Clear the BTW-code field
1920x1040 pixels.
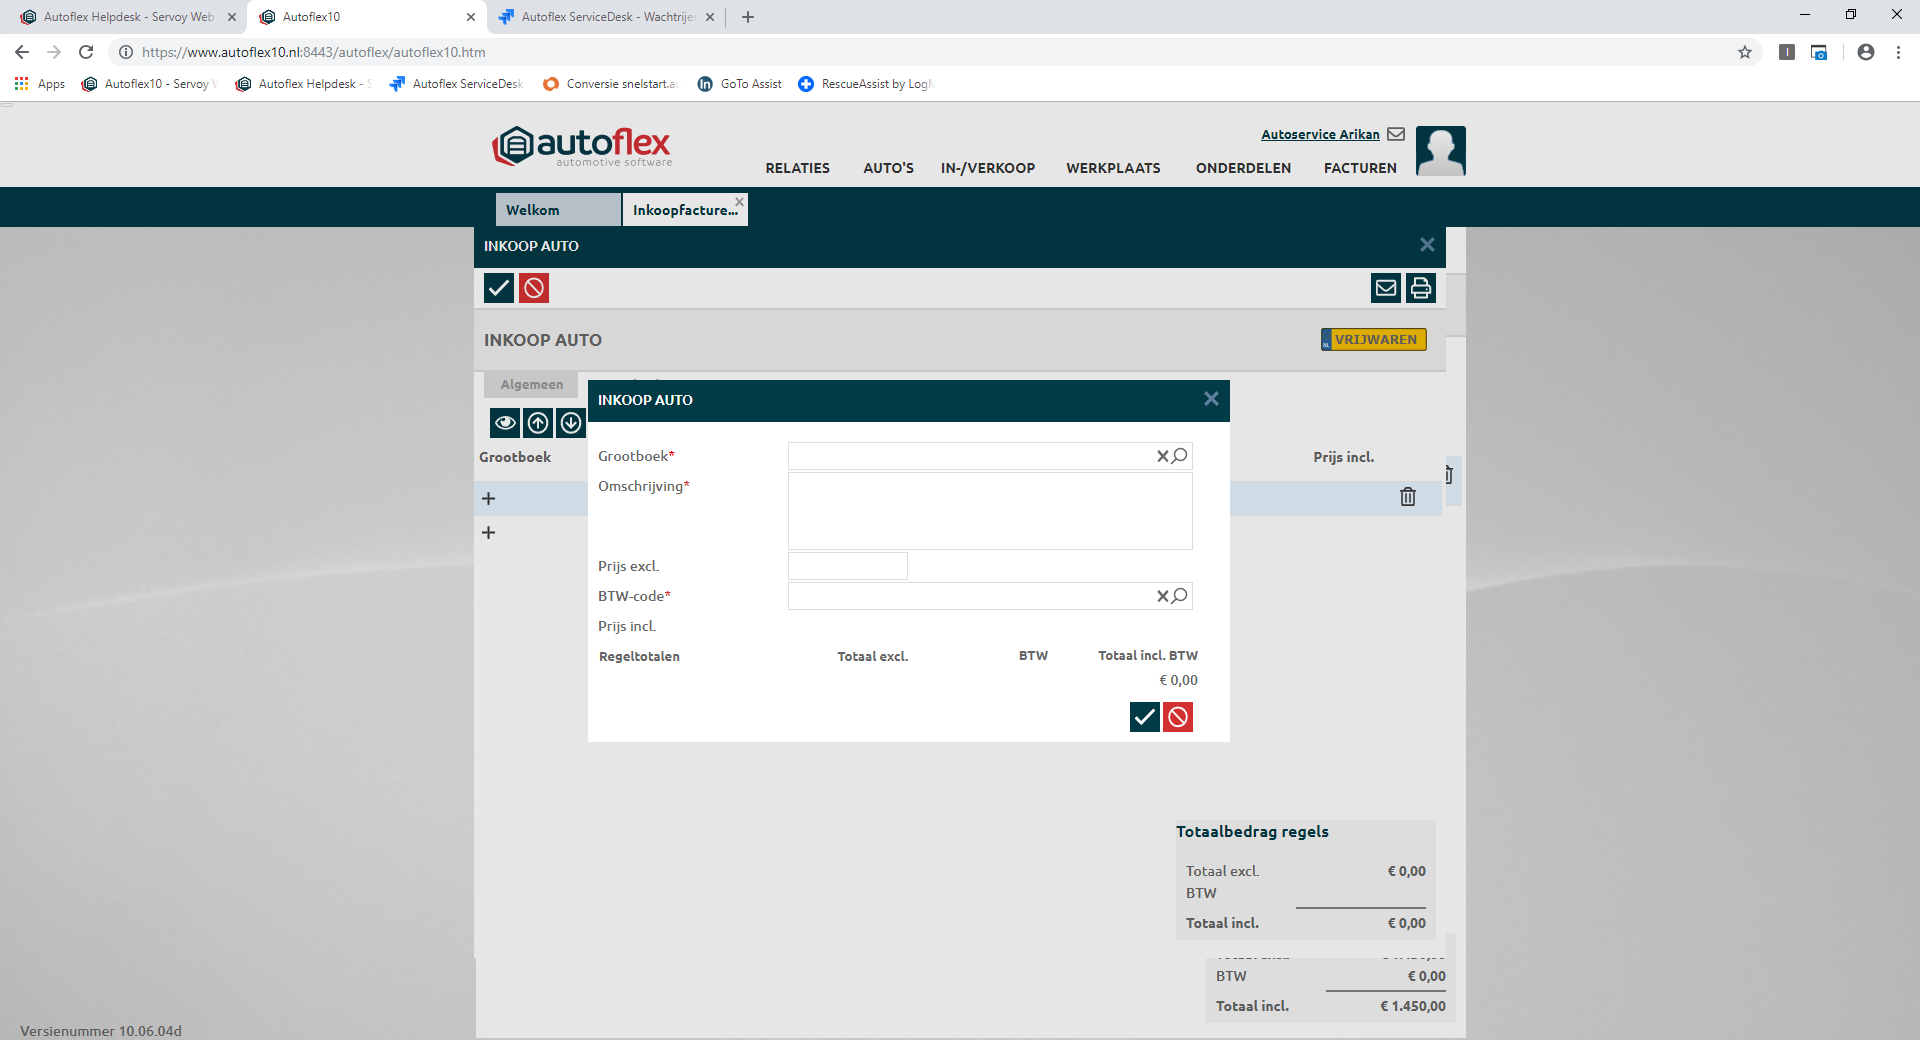(1162, 596)
